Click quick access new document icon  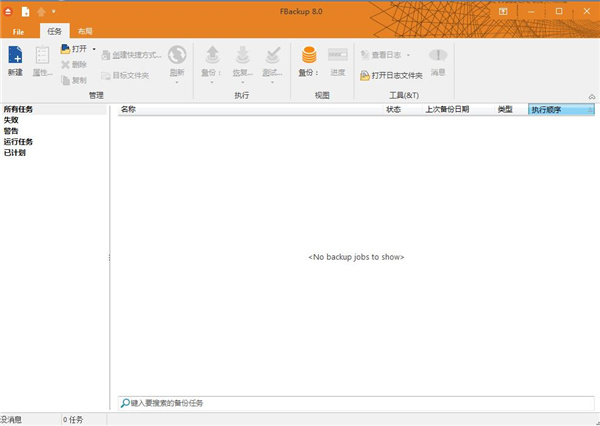[x=26, y=12]
